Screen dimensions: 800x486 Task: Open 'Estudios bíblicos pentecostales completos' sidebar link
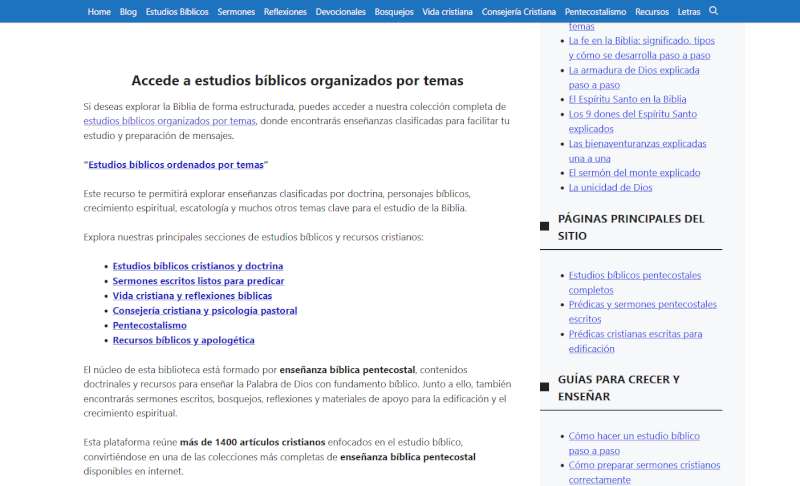[635, 283]
